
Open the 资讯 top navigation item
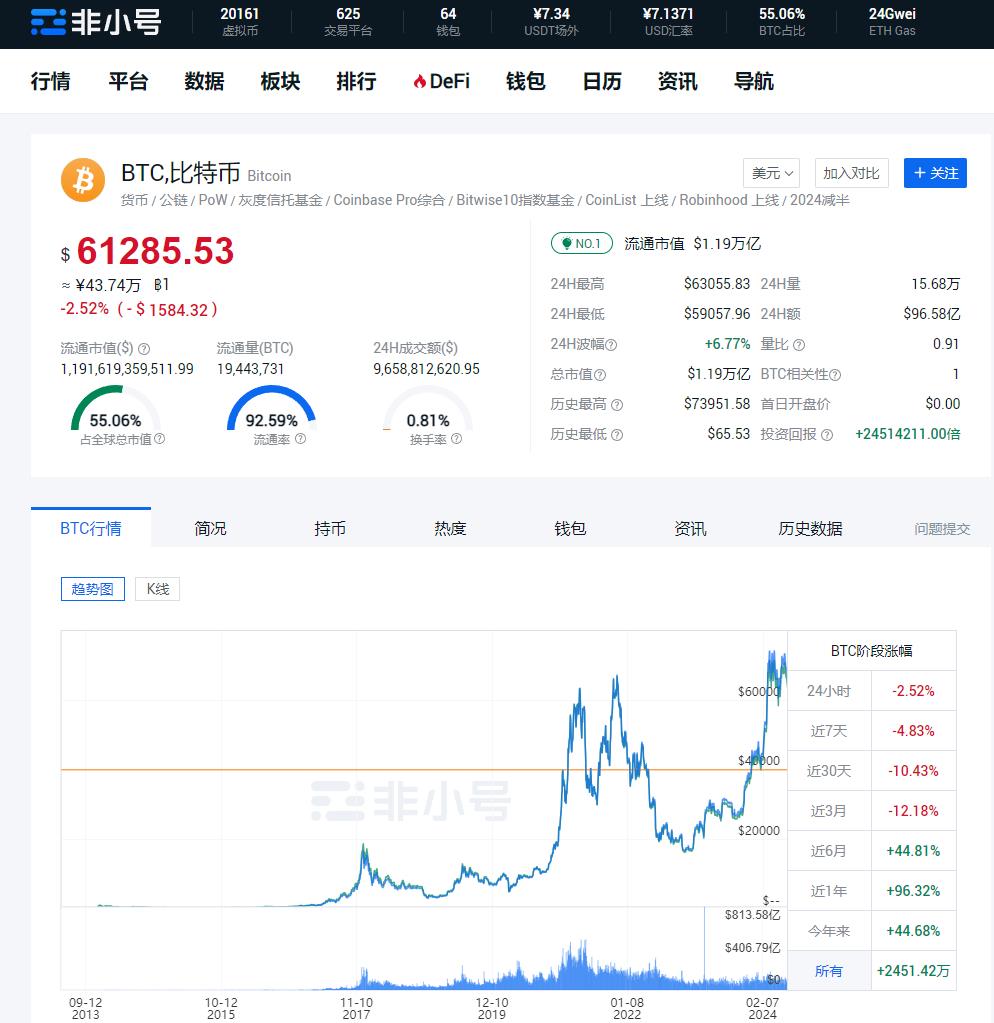coord(678,82)
